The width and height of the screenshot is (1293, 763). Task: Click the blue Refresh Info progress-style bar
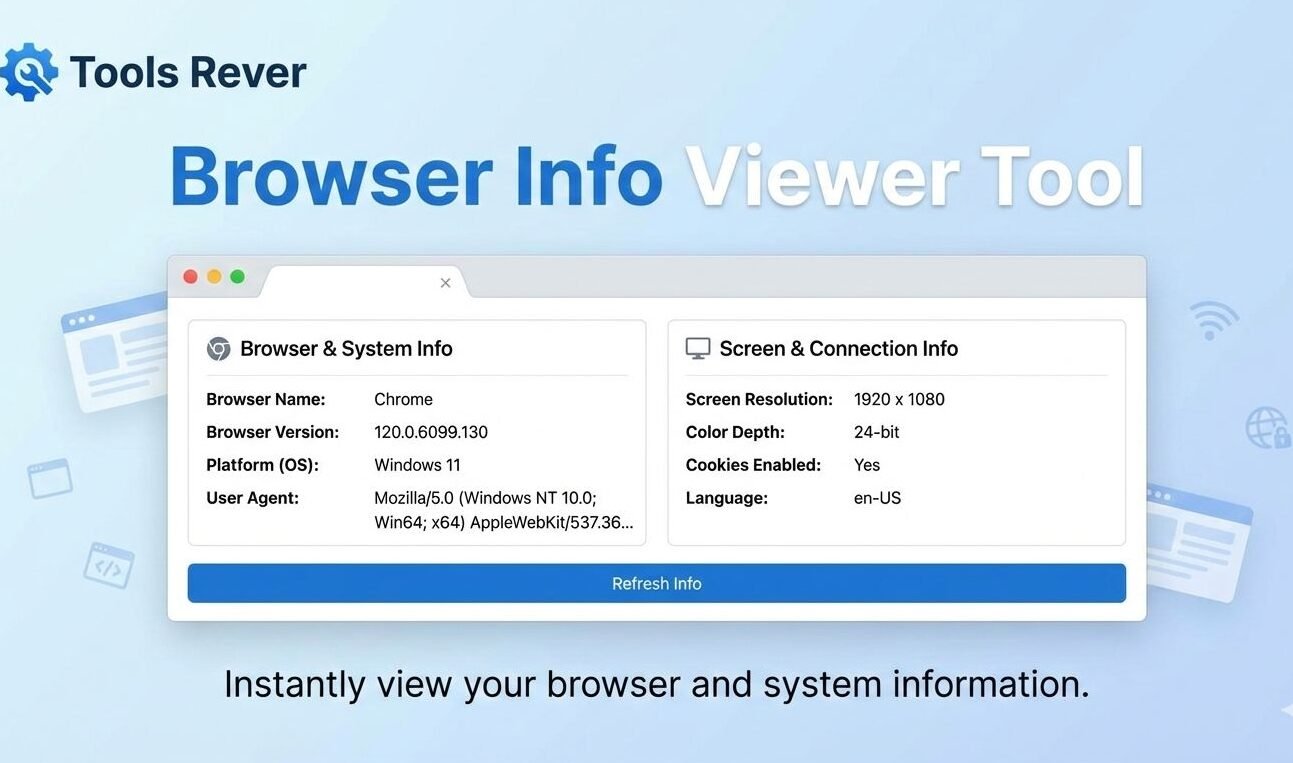click(656, 583)
